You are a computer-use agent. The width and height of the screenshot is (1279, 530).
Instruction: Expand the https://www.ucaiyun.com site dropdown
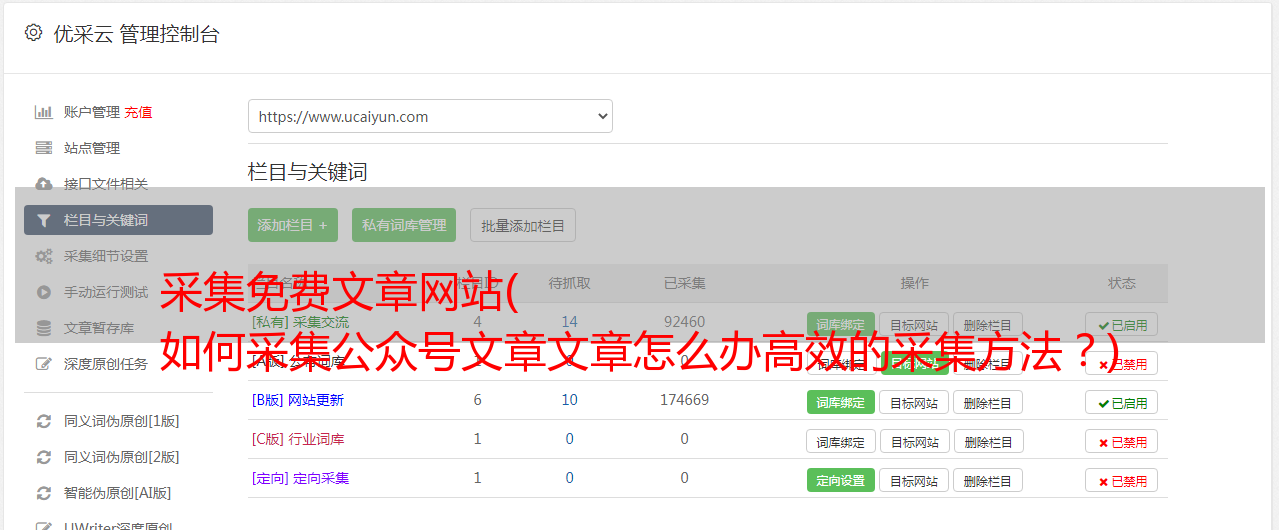pos(430,116)
